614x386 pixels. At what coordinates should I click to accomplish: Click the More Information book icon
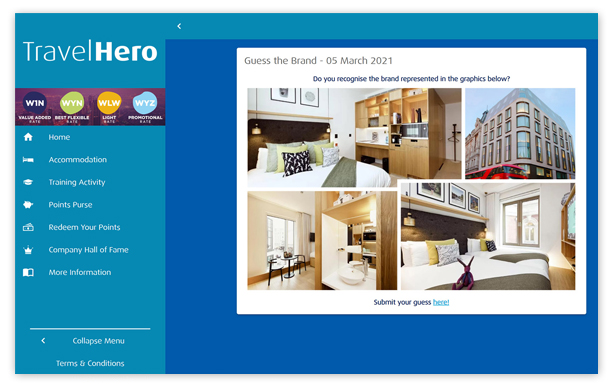(x=28, y=272)
